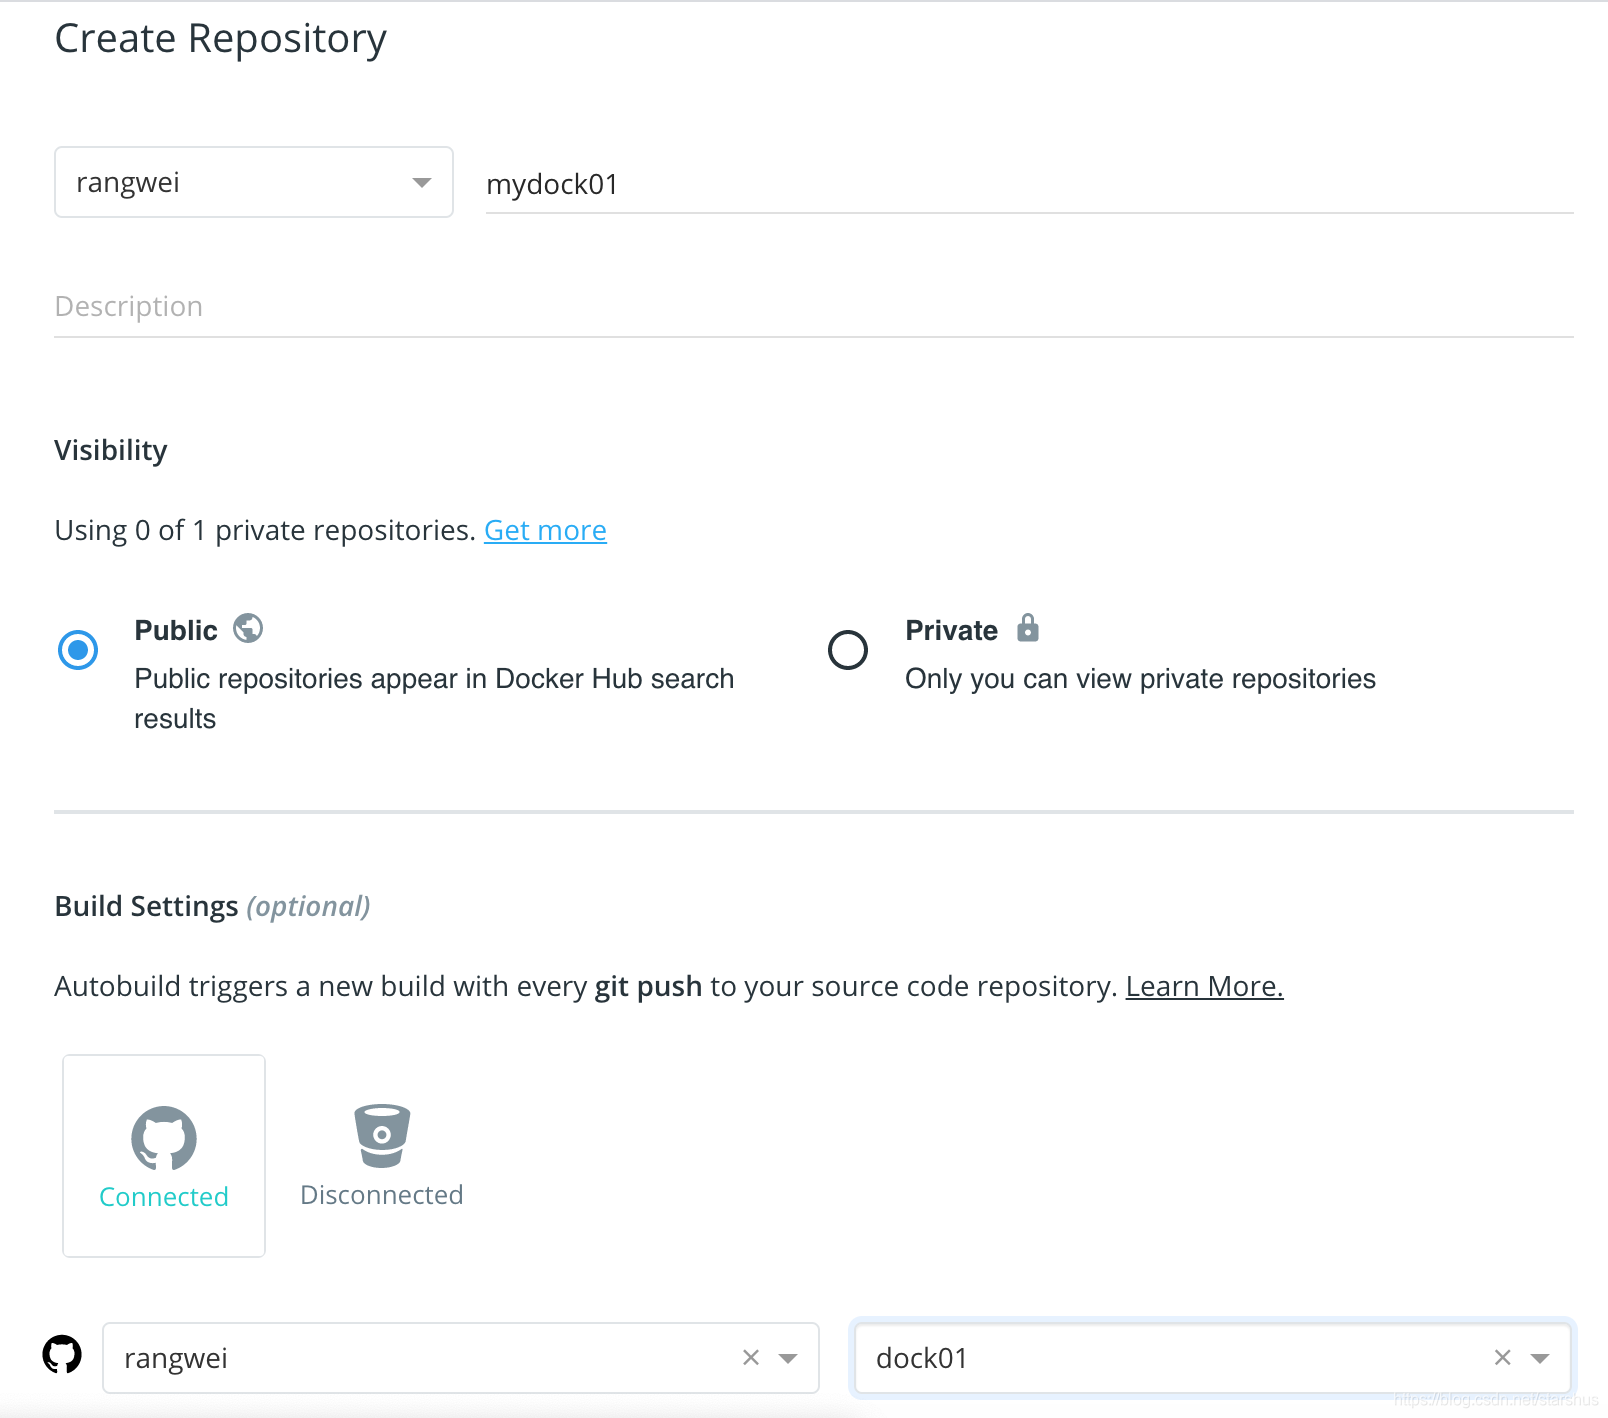1608x1418 pixels.
Task: Open the Get more private repositories link
Action: tap(545, 530)
